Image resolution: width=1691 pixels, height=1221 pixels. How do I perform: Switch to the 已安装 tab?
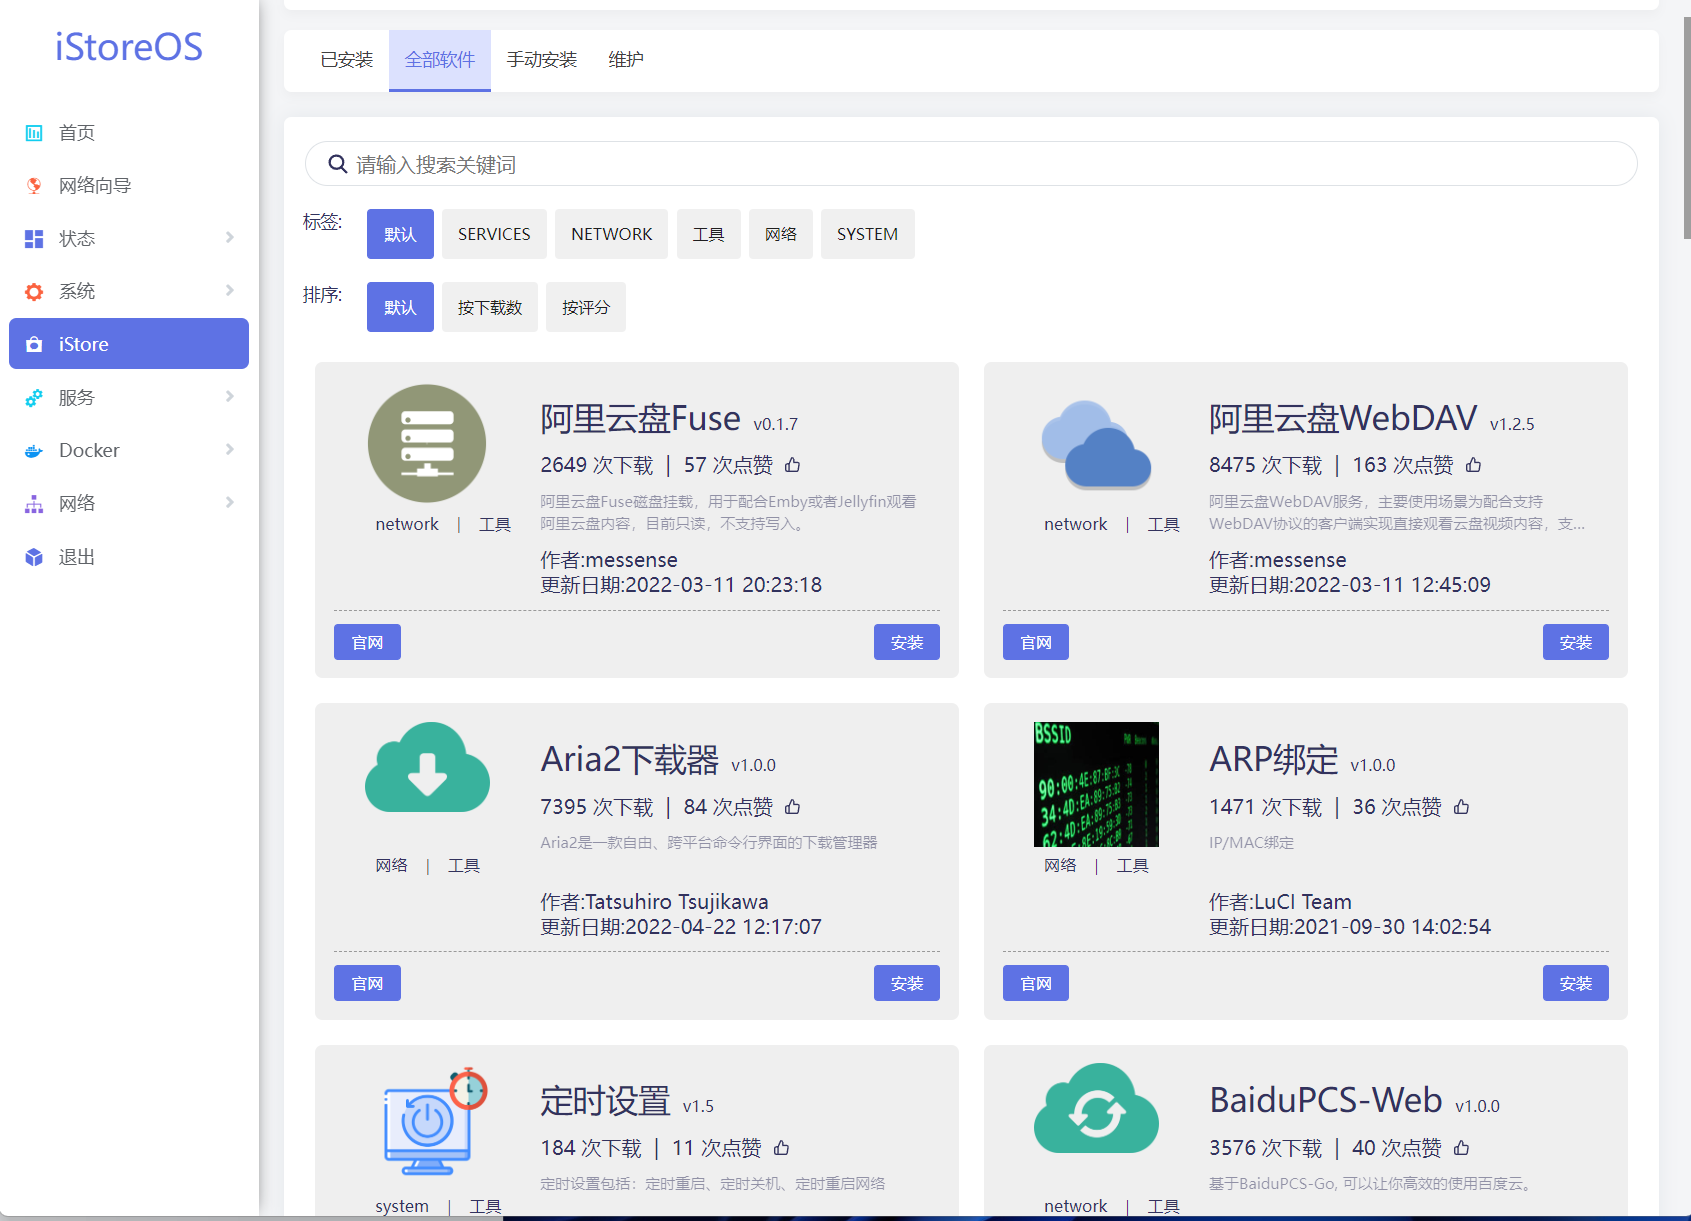pos(346,60)
